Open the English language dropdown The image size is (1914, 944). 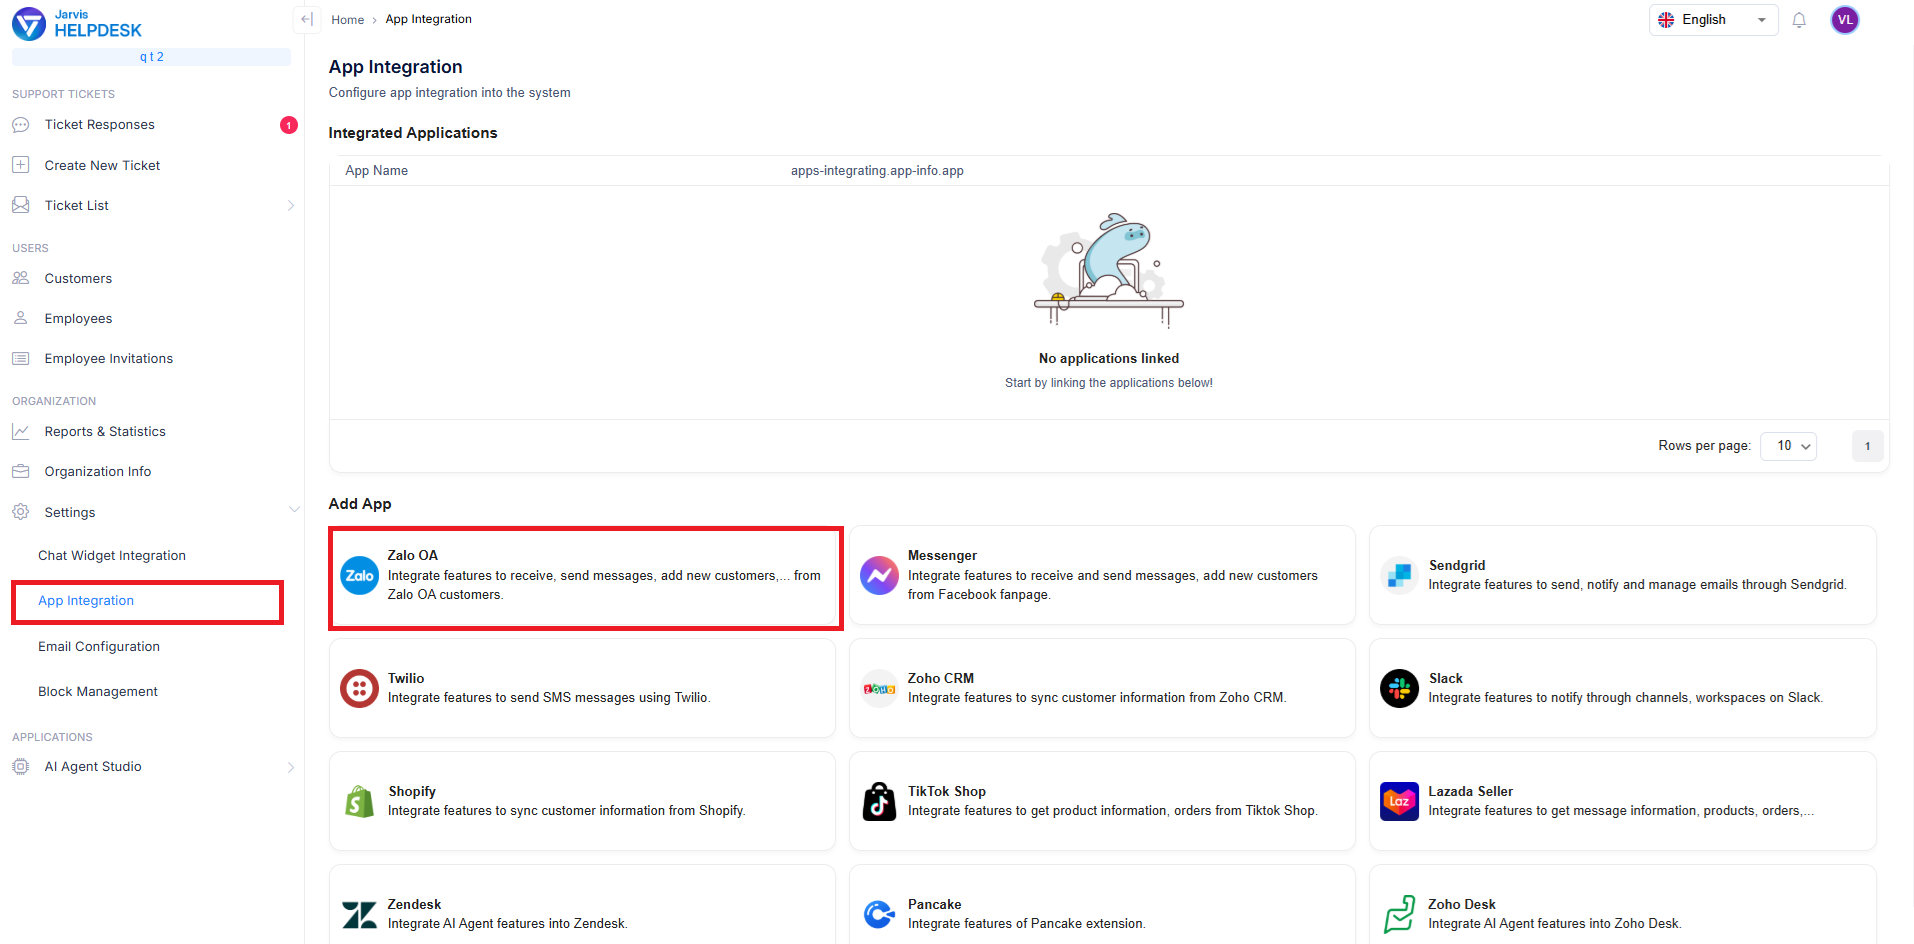pos(1713,20)
